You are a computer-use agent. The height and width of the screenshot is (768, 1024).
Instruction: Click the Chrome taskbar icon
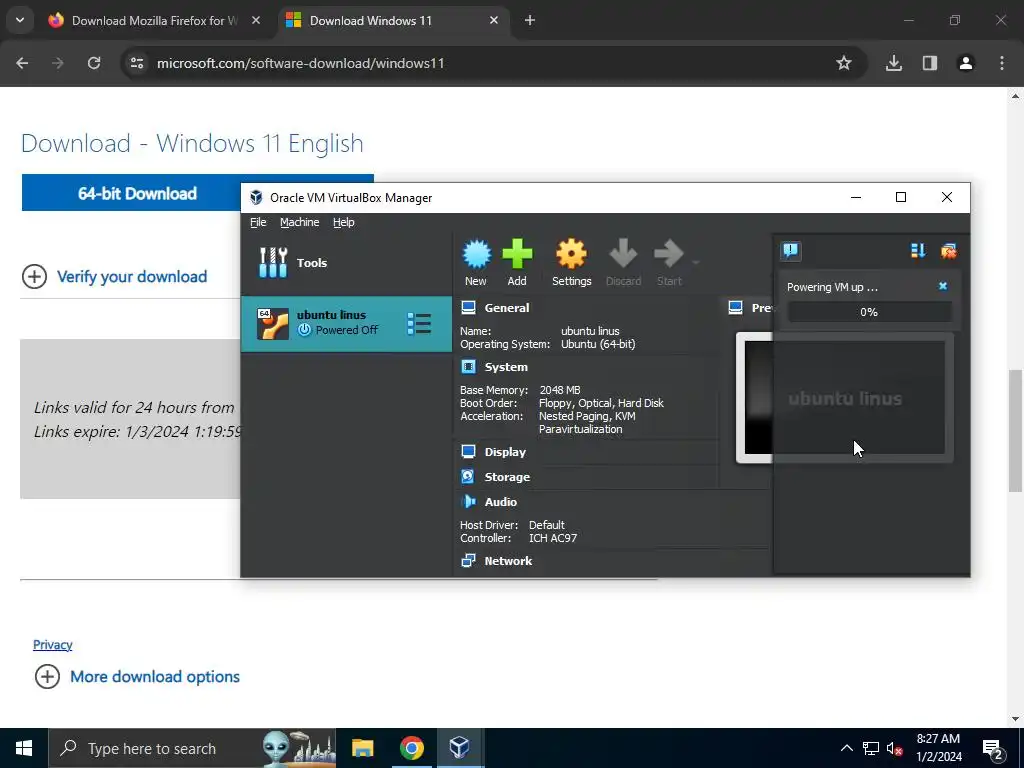[411, 748]
